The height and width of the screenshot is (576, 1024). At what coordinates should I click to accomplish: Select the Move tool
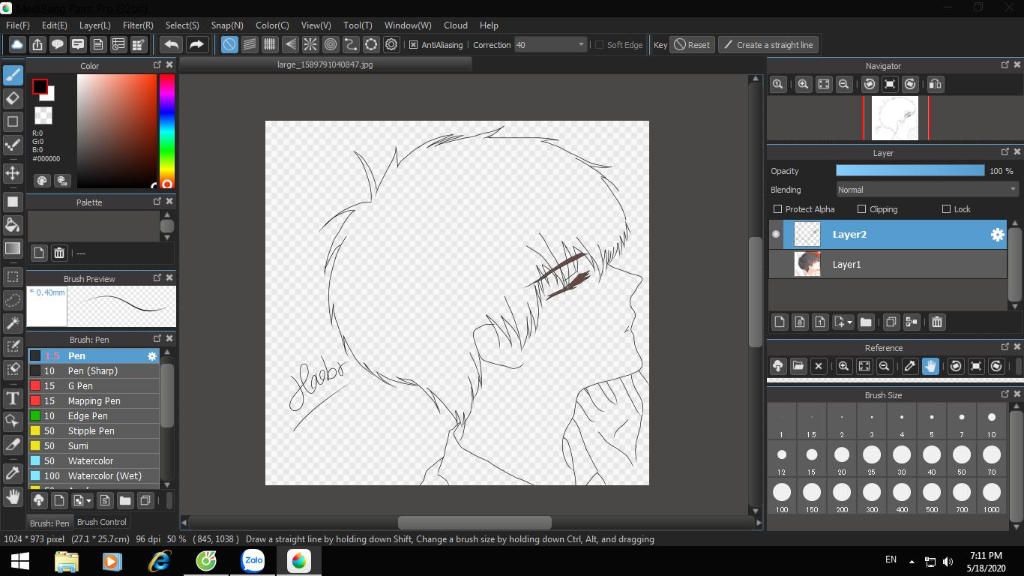[12, 173]
